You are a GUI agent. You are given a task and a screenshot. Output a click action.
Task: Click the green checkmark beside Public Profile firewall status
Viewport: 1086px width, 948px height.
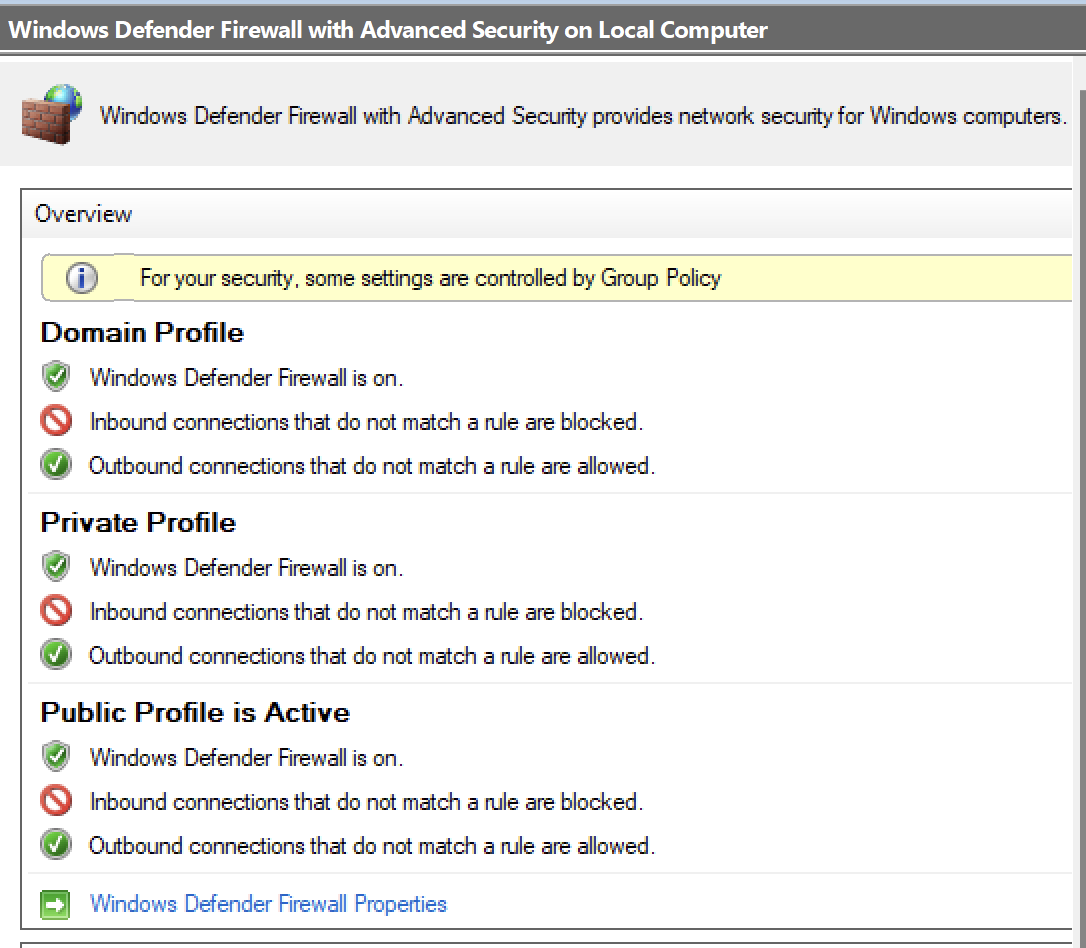pyautogui.click(x=55, y=757)
